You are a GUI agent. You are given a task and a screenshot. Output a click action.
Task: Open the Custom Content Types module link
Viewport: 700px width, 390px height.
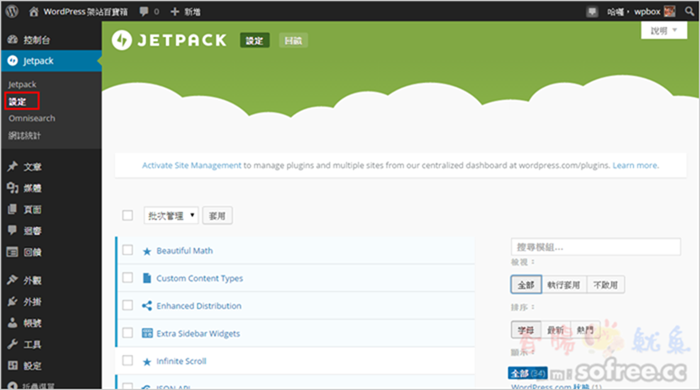200,278
